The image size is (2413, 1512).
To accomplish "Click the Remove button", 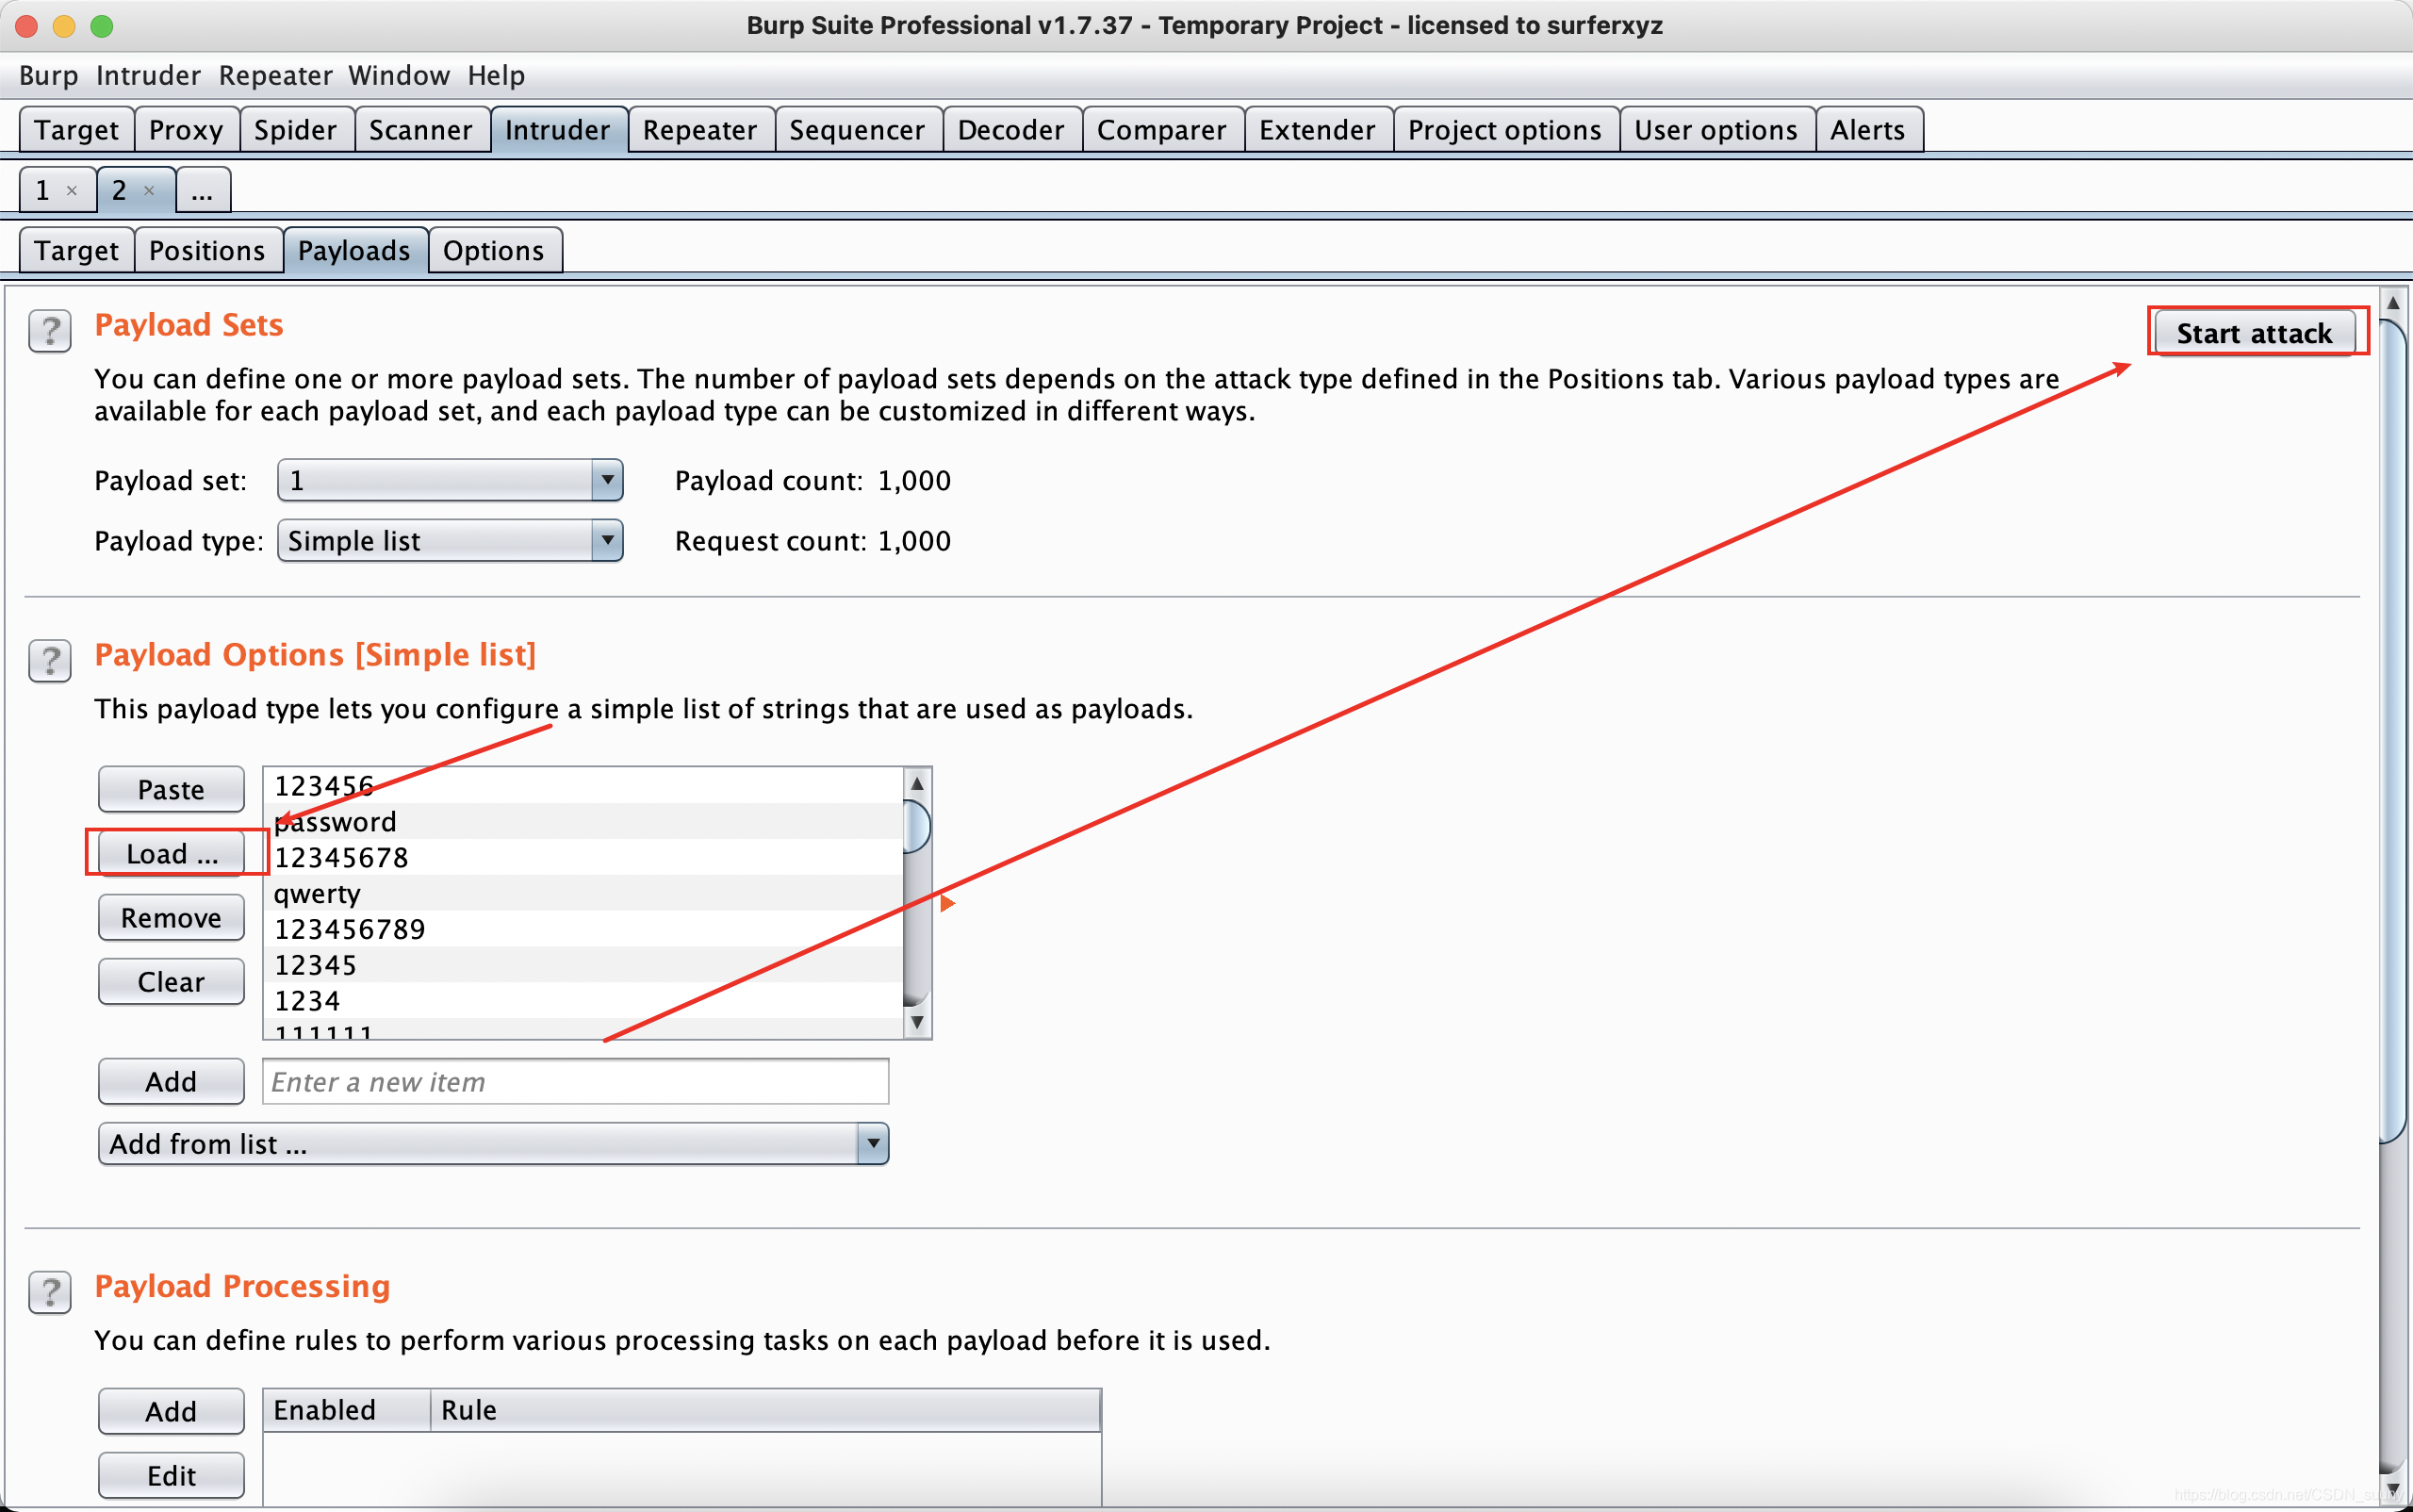I will pos(171,917).
